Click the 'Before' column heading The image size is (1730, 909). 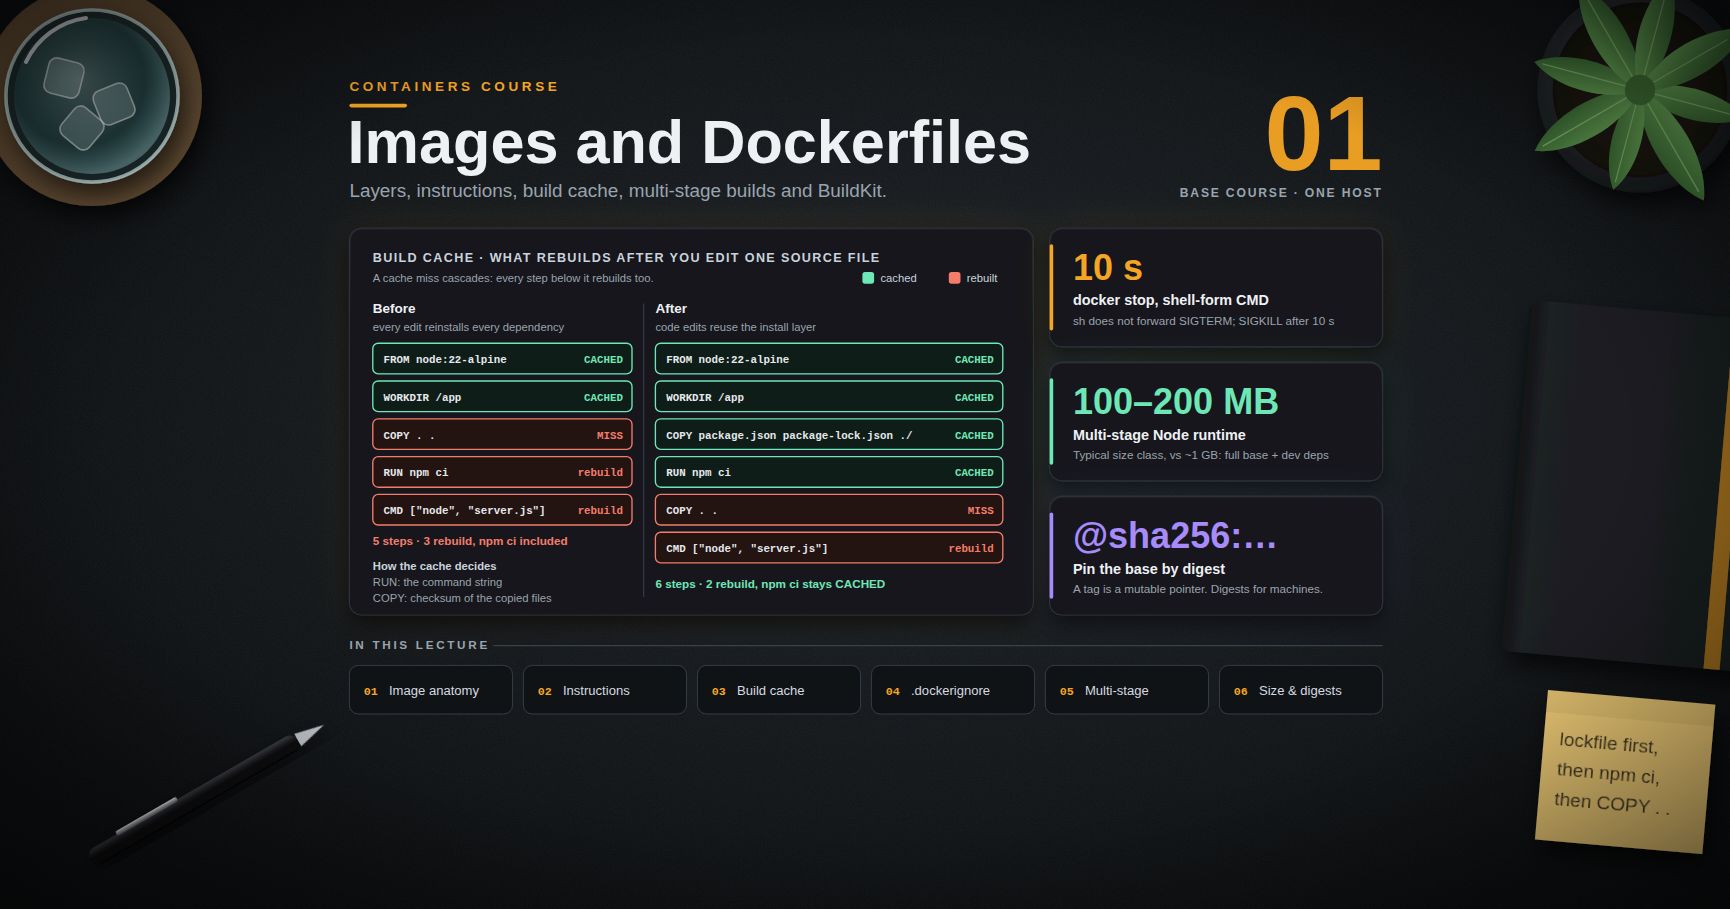pos(394,308)
